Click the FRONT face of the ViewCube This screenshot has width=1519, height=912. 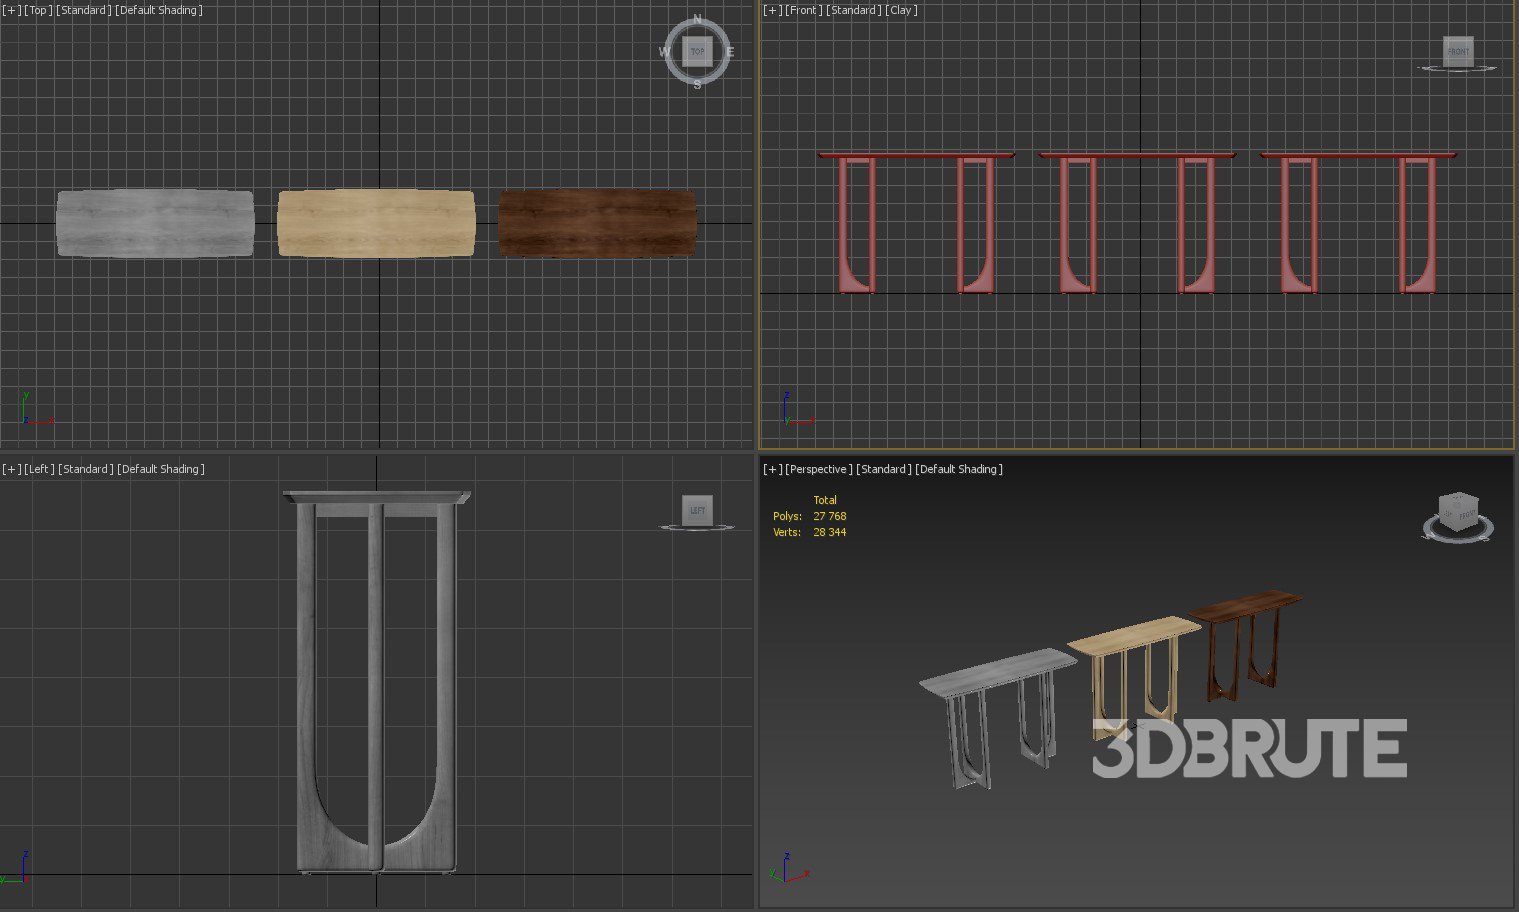click(1458, 51)
